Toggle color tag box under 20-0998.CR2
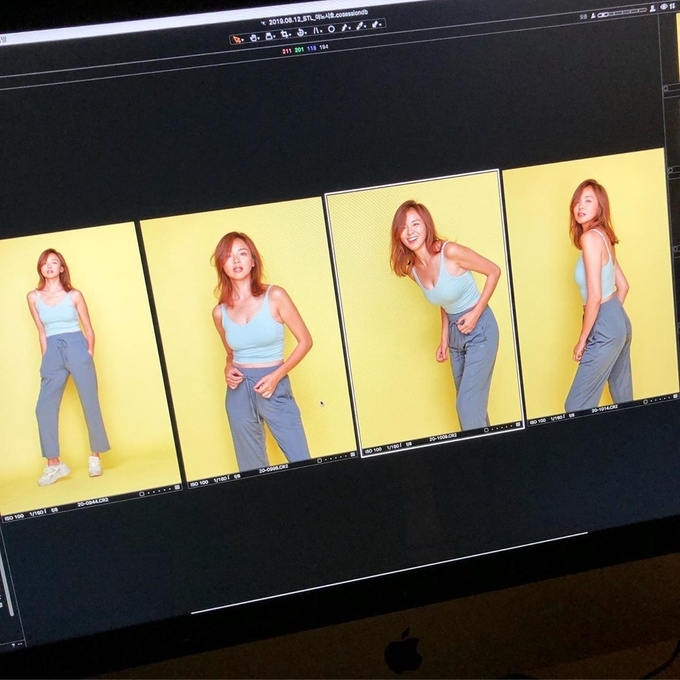680x680 pixels. point(351,456)
